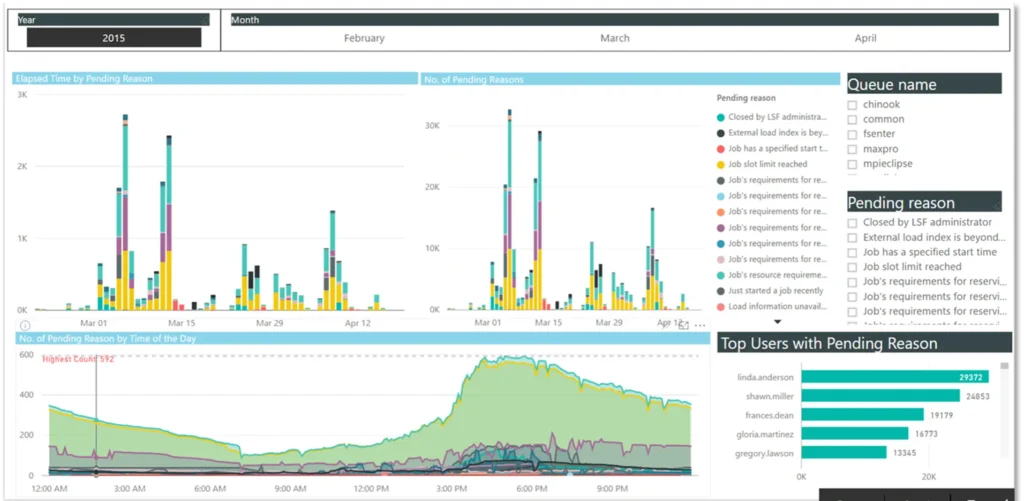Click the gloria.martinez bar in Top Users
The width and height of the screenshot is (1024, 501).
855,434
